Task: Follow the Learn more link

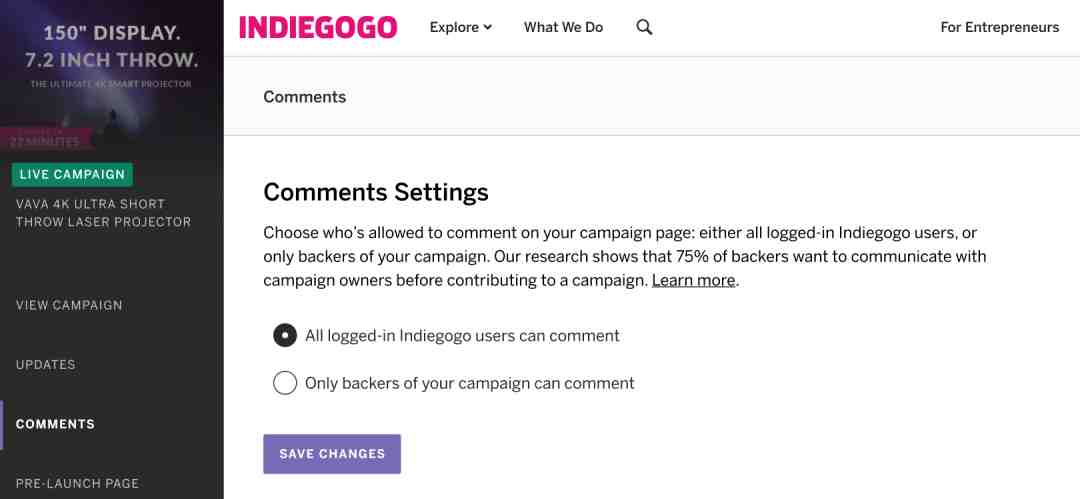Action: tap(694, 281)
